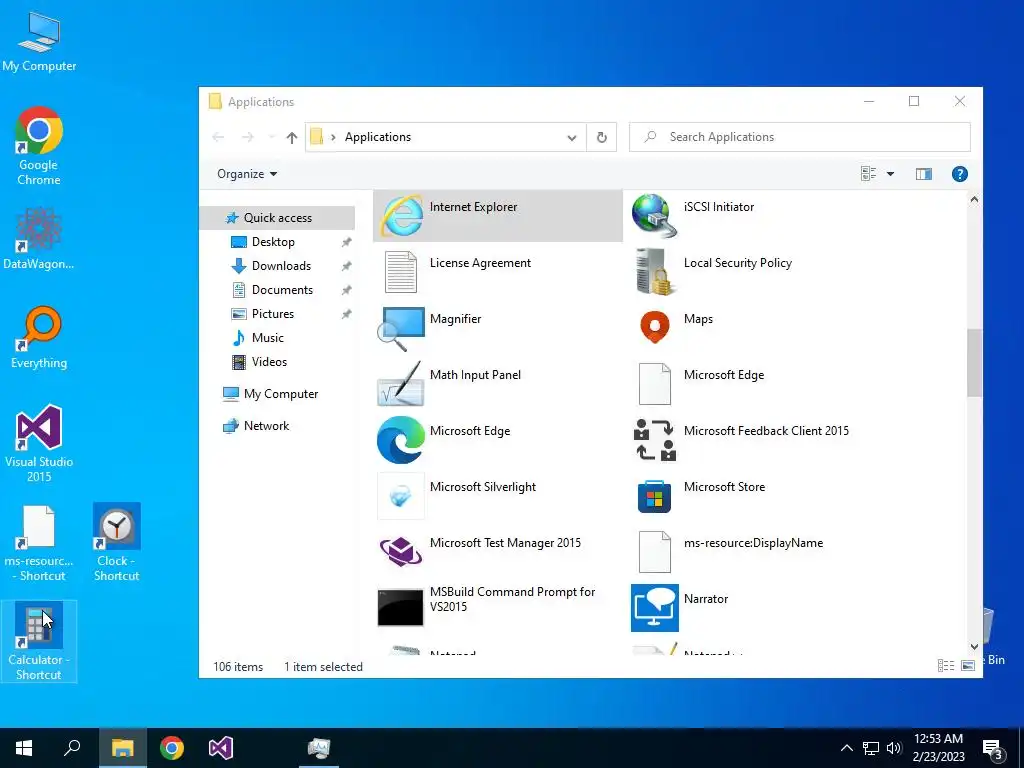Viewport: 1024px width, 768px height.
Task: Select Microsoft Feedback Client 2015 icon
Action: [654, 440]
